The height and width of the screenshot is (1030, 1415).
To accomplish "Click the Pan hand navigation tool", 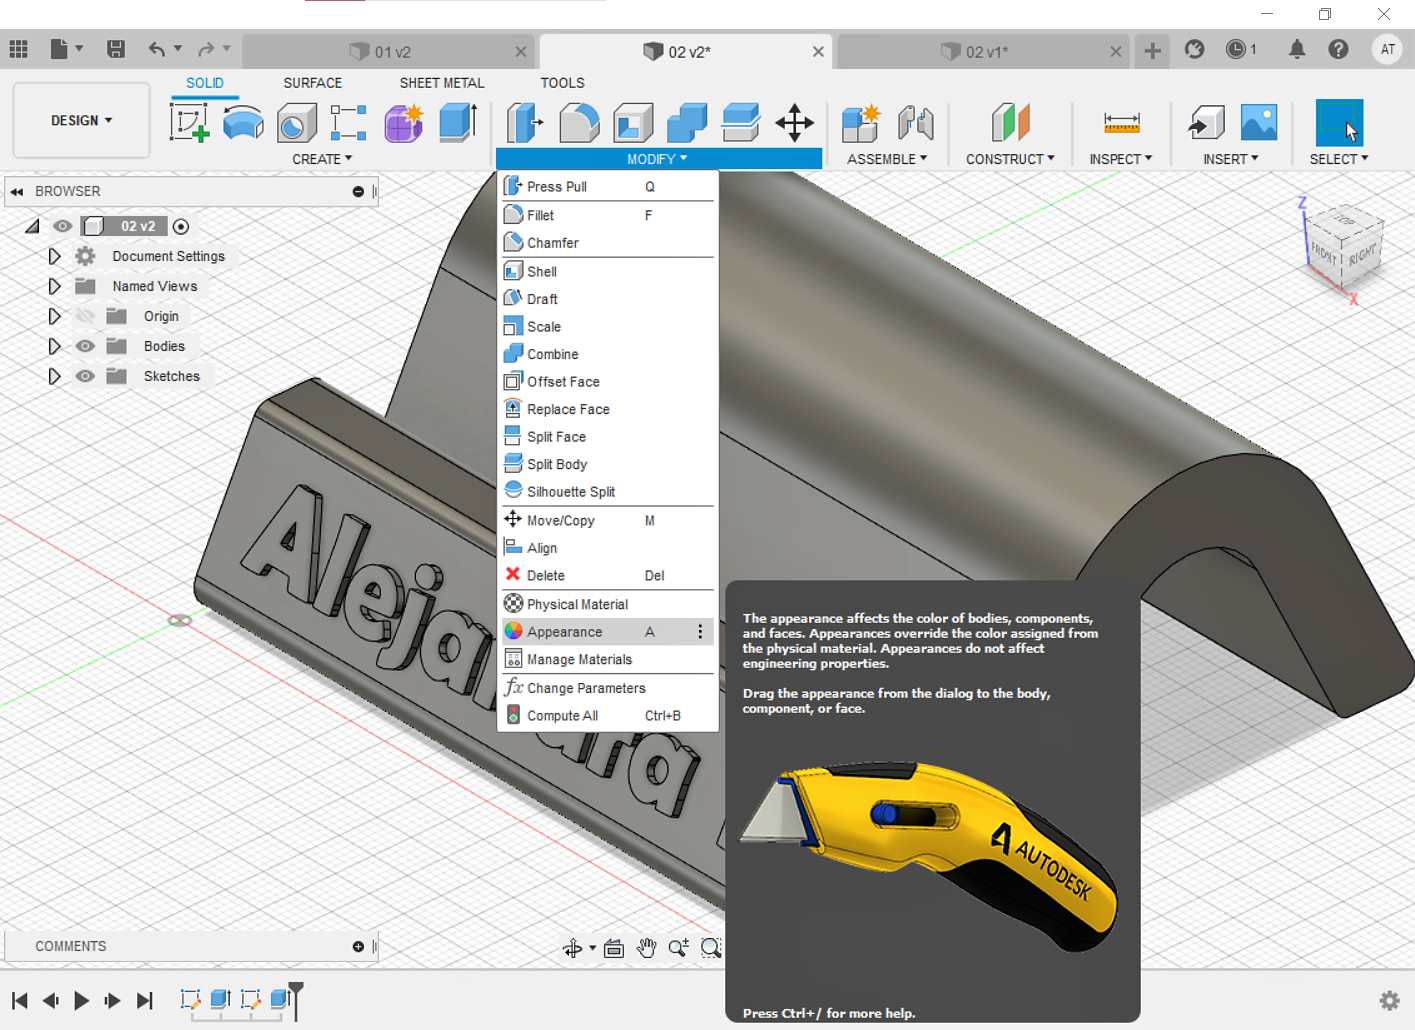I will (646, 948).
